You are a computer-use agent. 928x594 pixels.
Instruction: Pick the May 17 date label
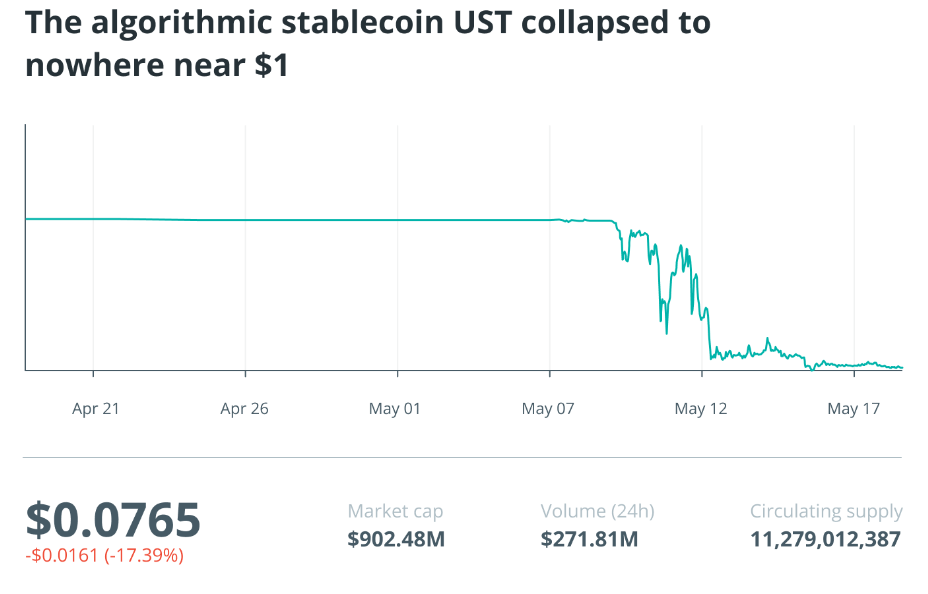(x=853, y=409)
